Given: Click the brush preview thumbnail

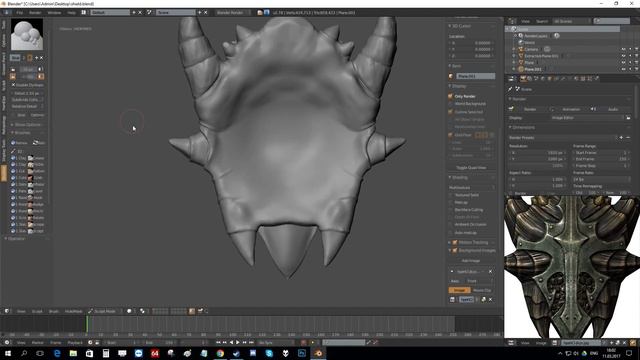Looking at the screenshot, I should [x=27, y=35].
